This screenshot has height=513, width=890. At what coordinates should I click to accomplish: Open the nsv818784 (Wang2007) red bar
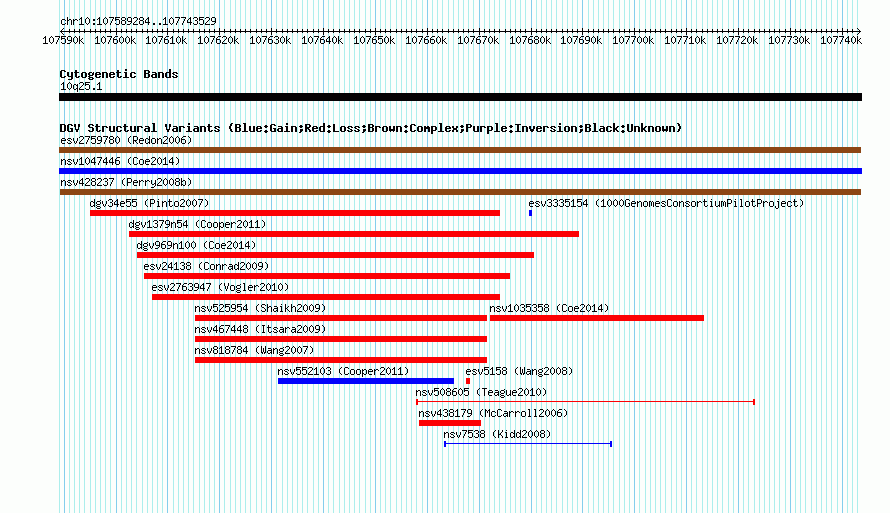[x=341, y=360]
